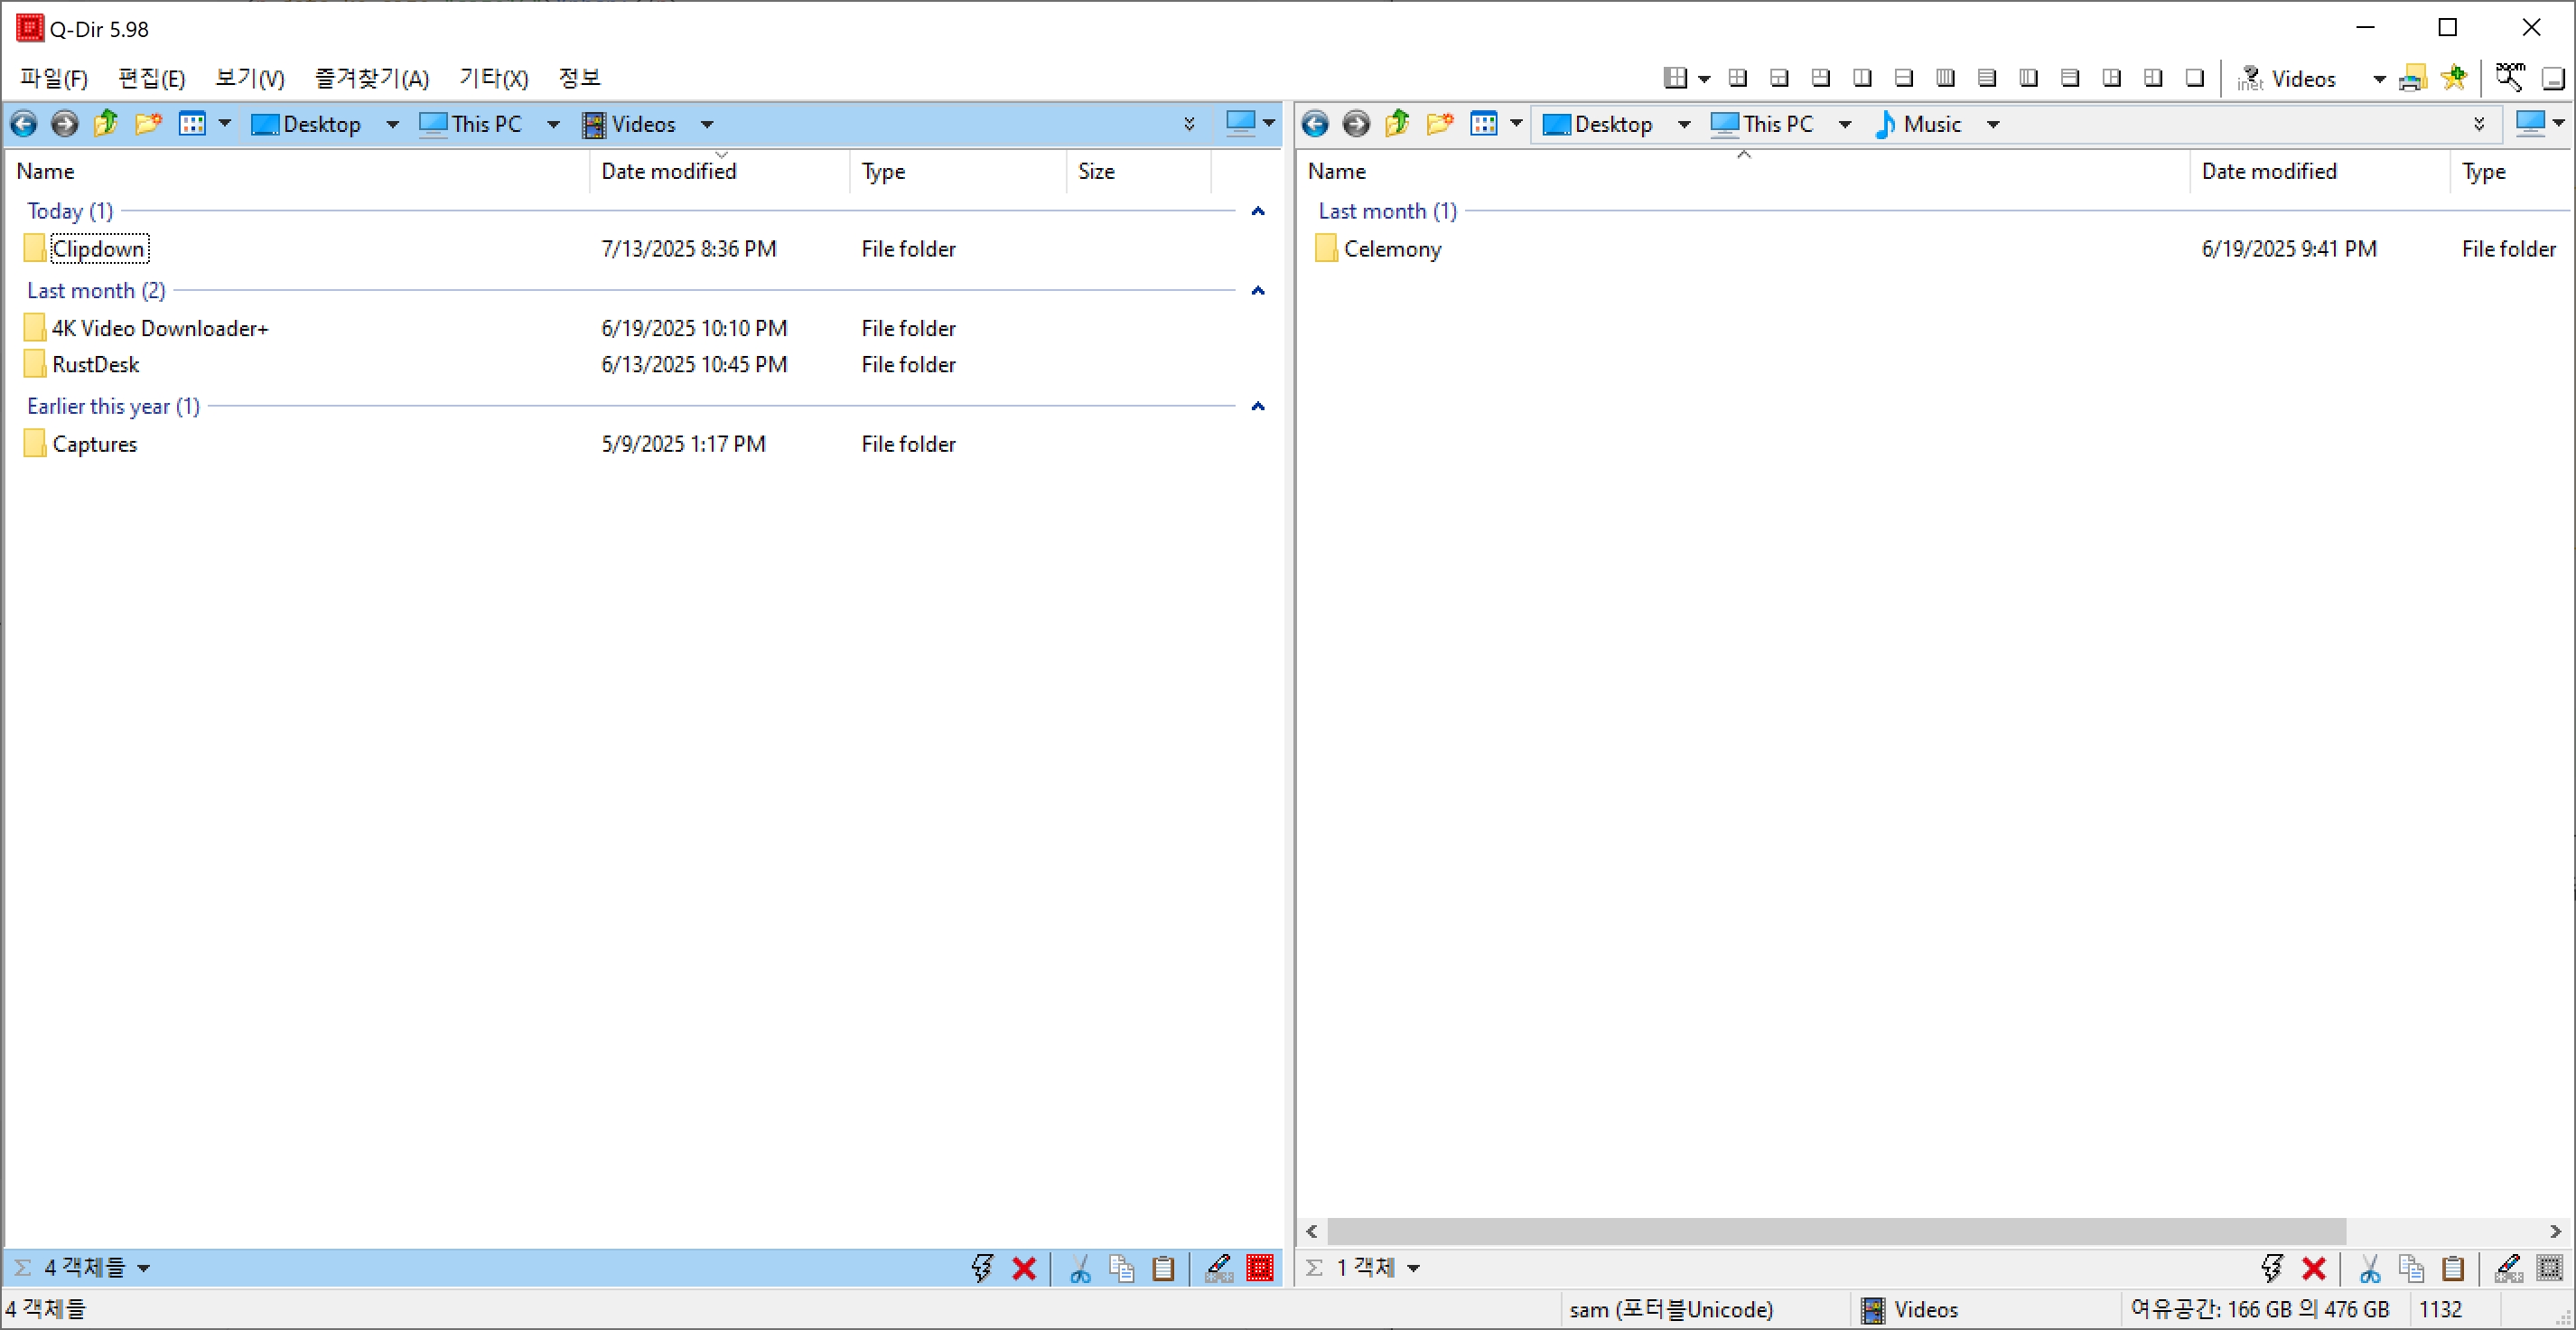
Task: Collapse the Today group in left pane
Action: 1258,211
